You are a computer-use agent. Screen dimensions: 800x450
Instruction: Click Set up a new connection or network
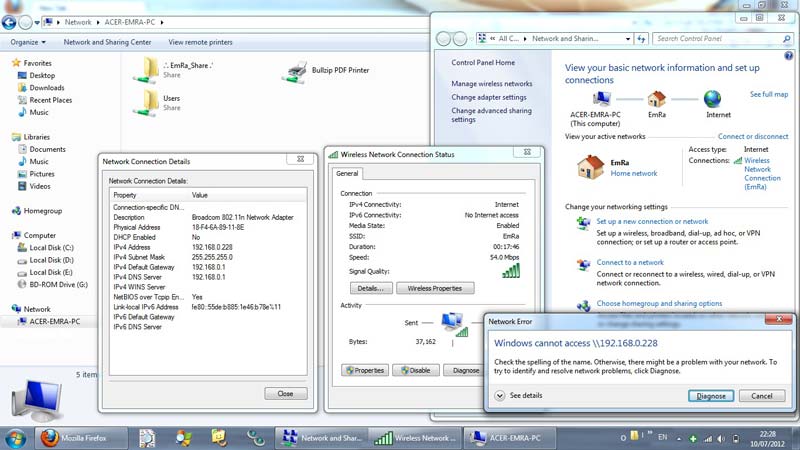[652, 221]
